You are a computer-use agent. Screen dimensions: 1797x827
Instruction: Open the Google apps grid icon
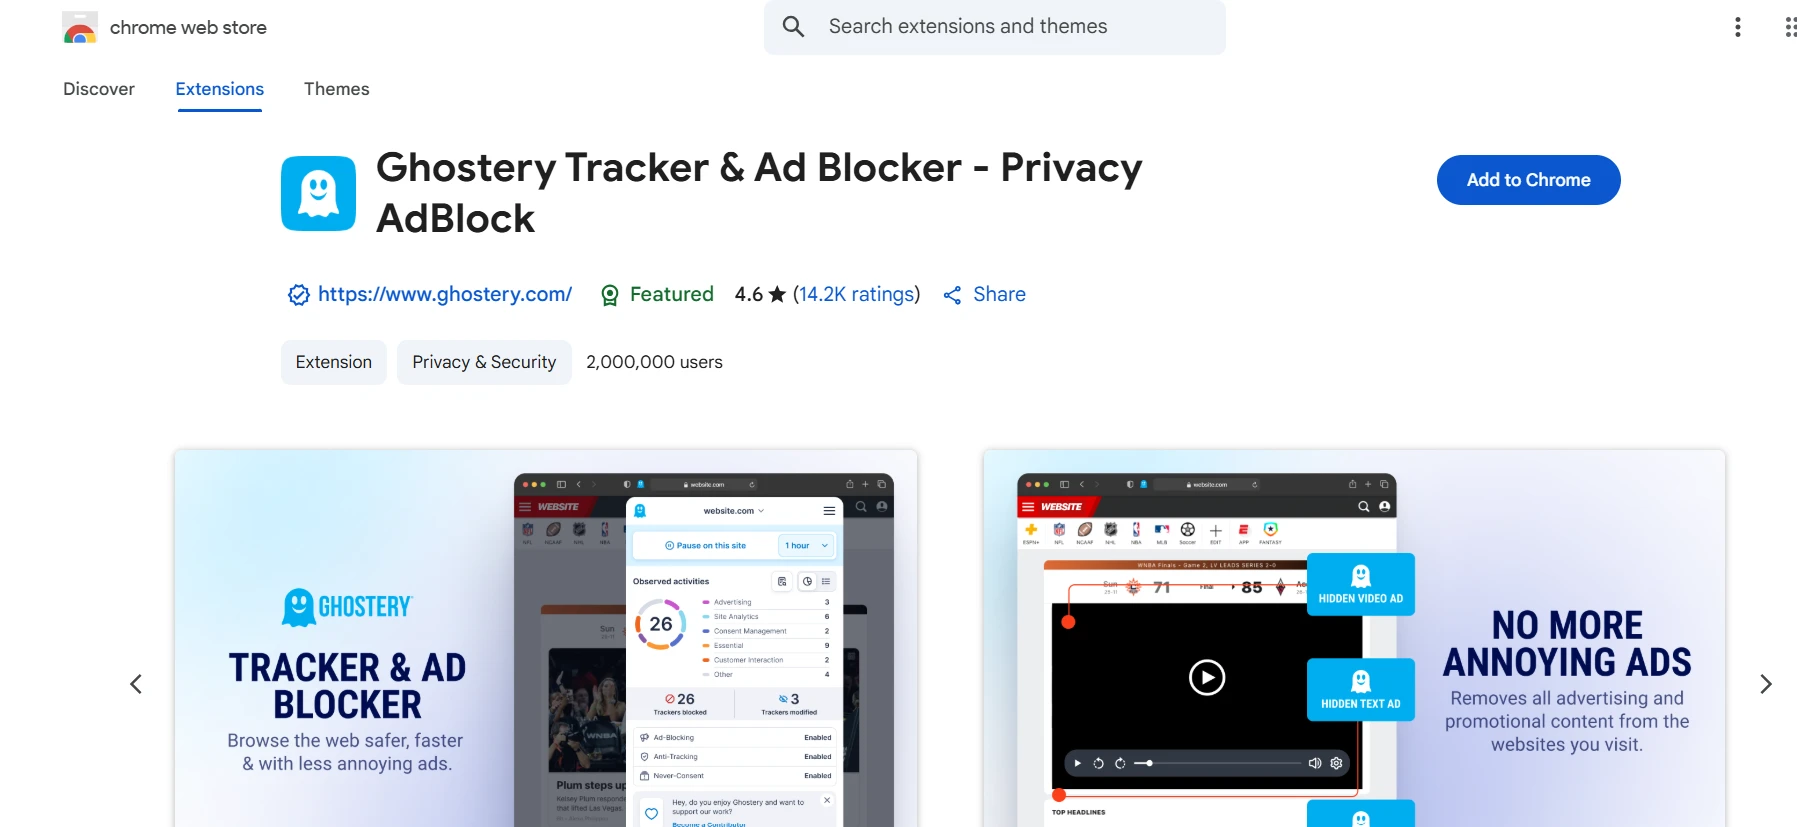point(1790,27)
